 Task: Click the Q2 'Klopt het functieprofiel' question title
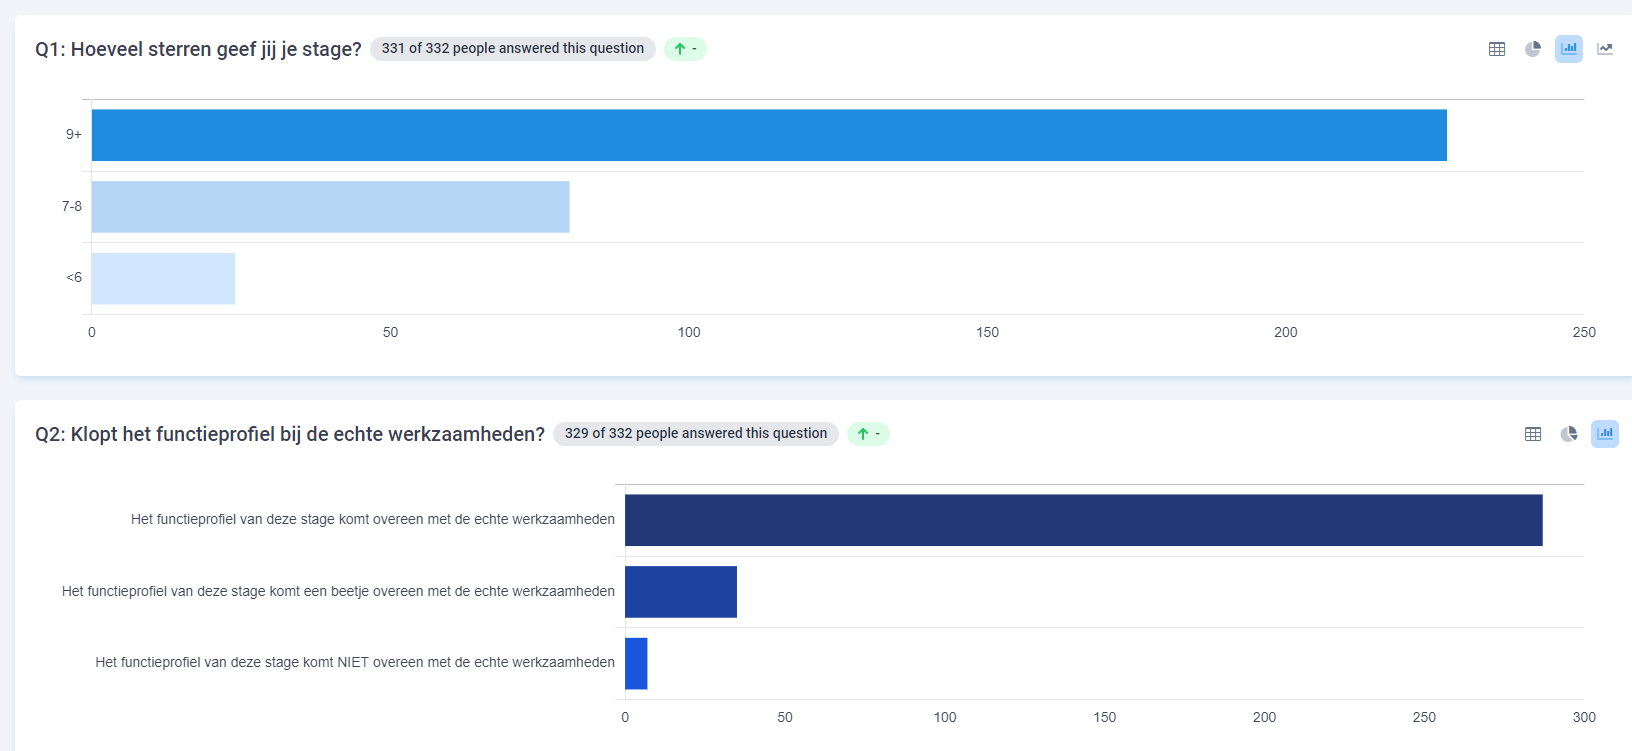point(290,434)
